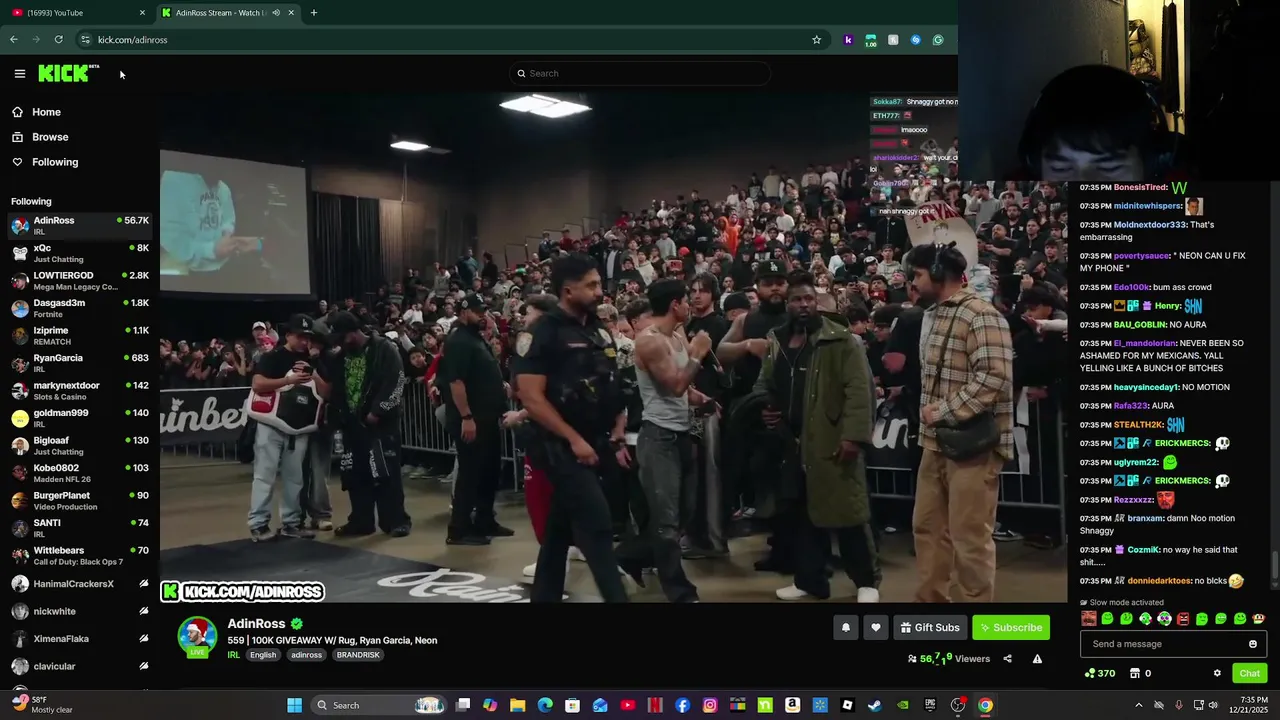Open a new browser tab

(314, 13)
